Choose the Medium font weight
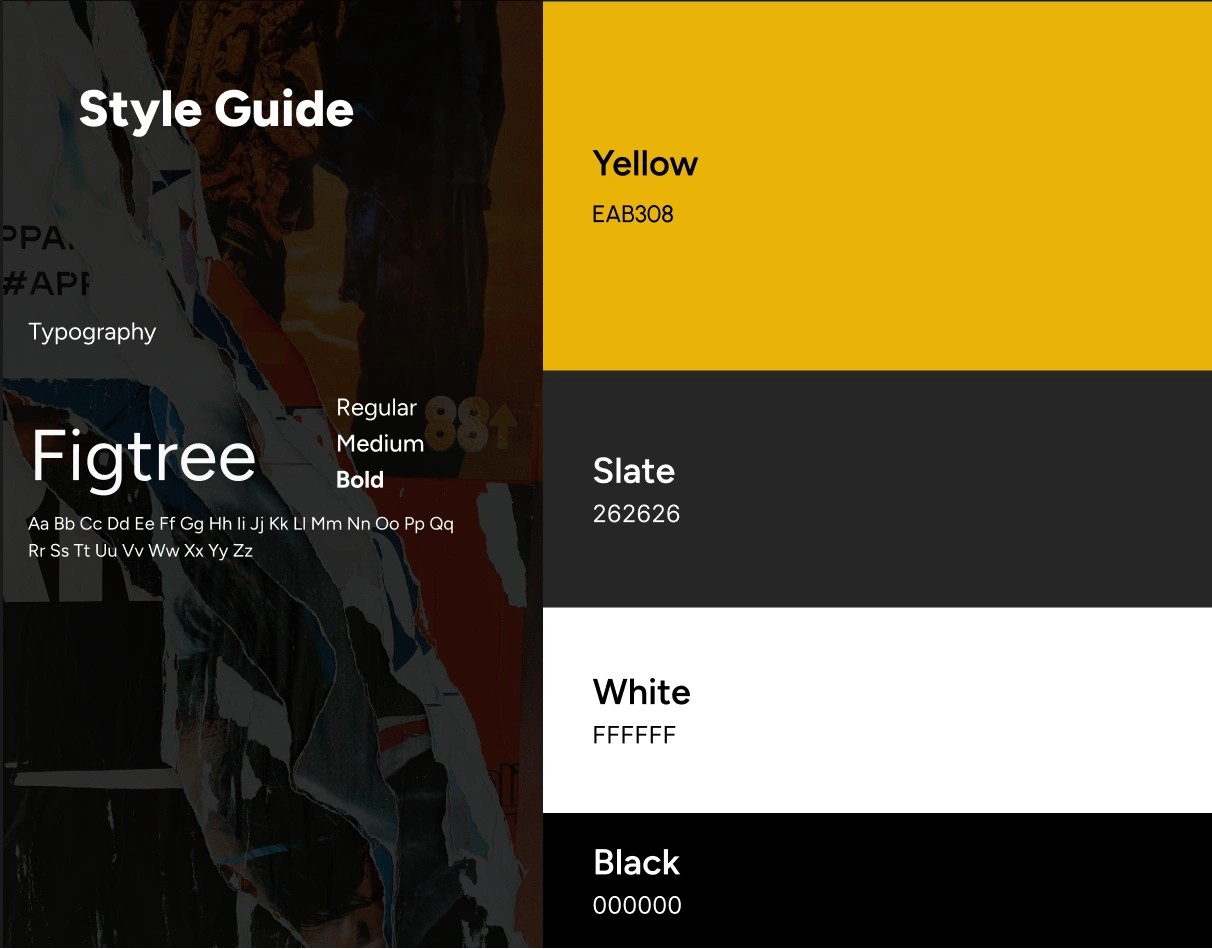Viewport: 1212px width, 949px height. tap(380, 444)
